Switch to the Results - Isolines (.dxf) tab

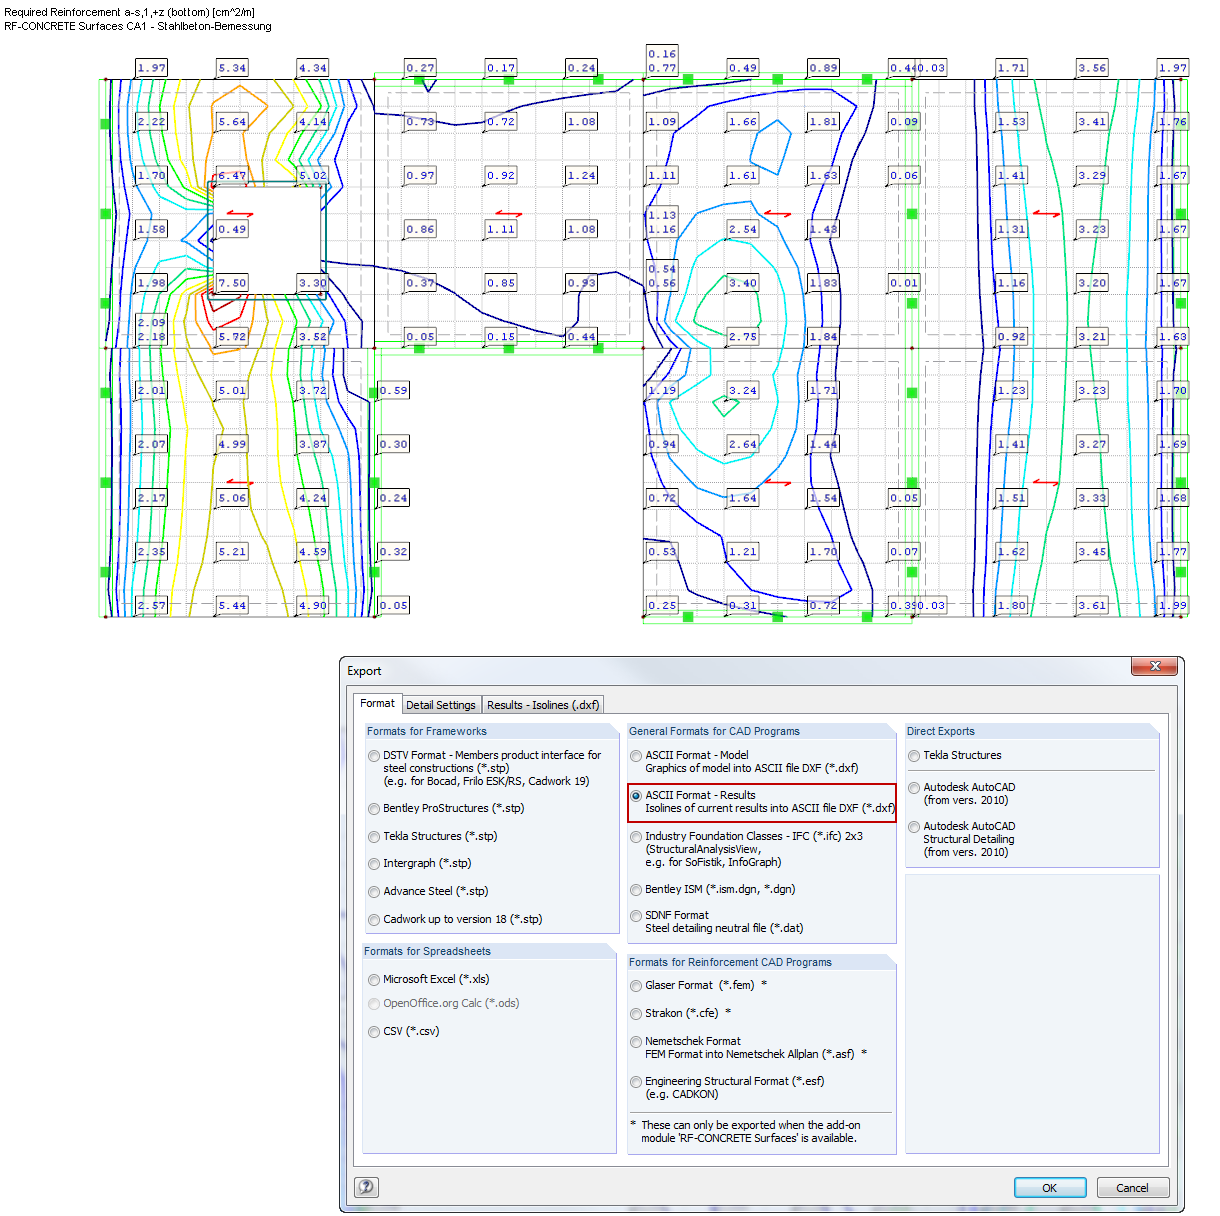543,704
